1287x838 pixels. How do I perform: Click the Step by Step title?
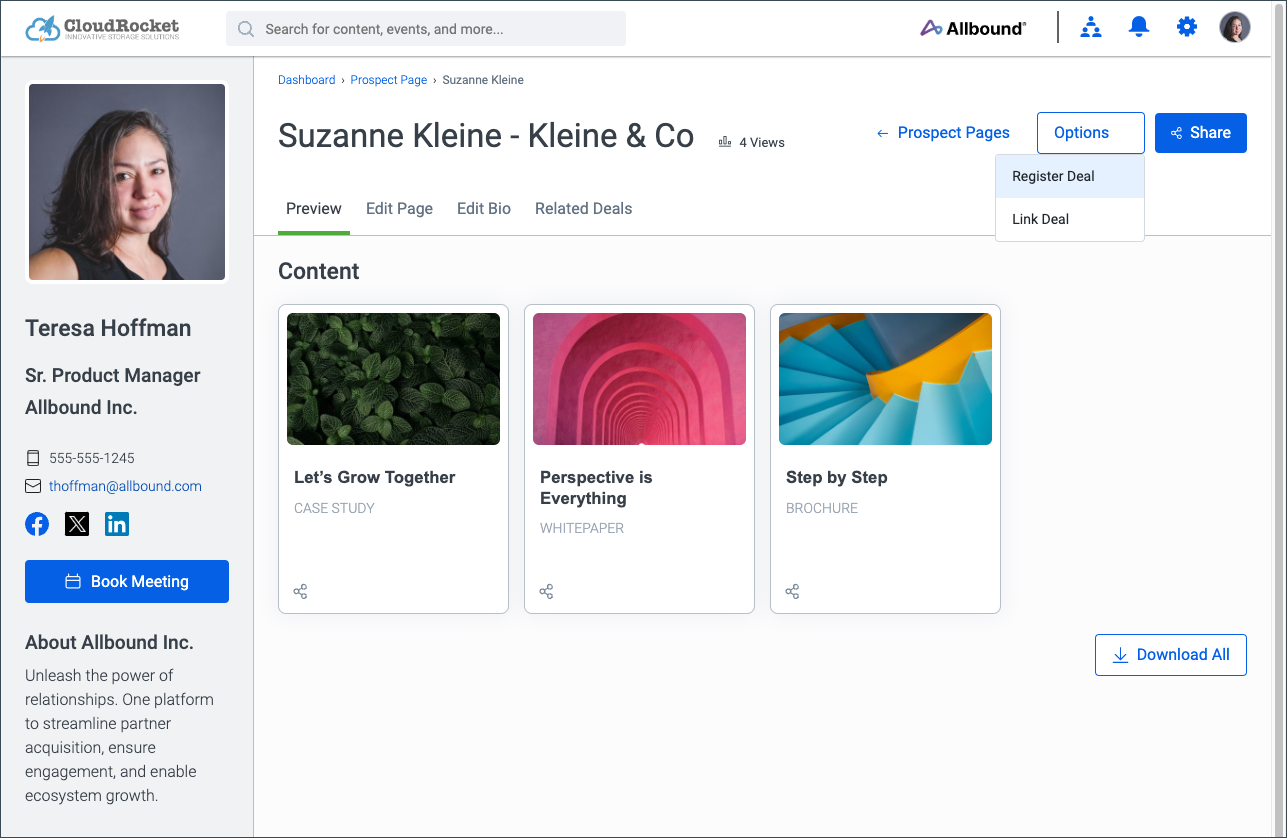coord(837,478)
